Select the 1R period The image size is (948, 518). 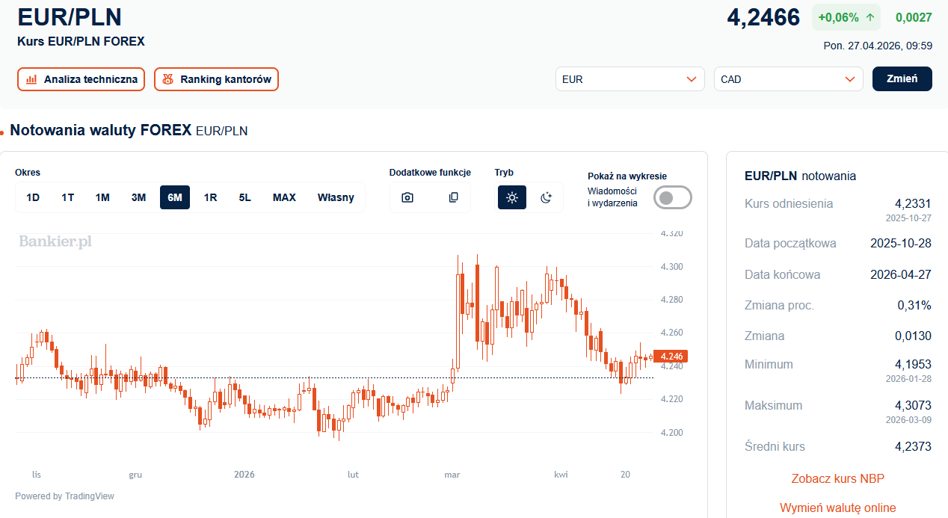210,198
